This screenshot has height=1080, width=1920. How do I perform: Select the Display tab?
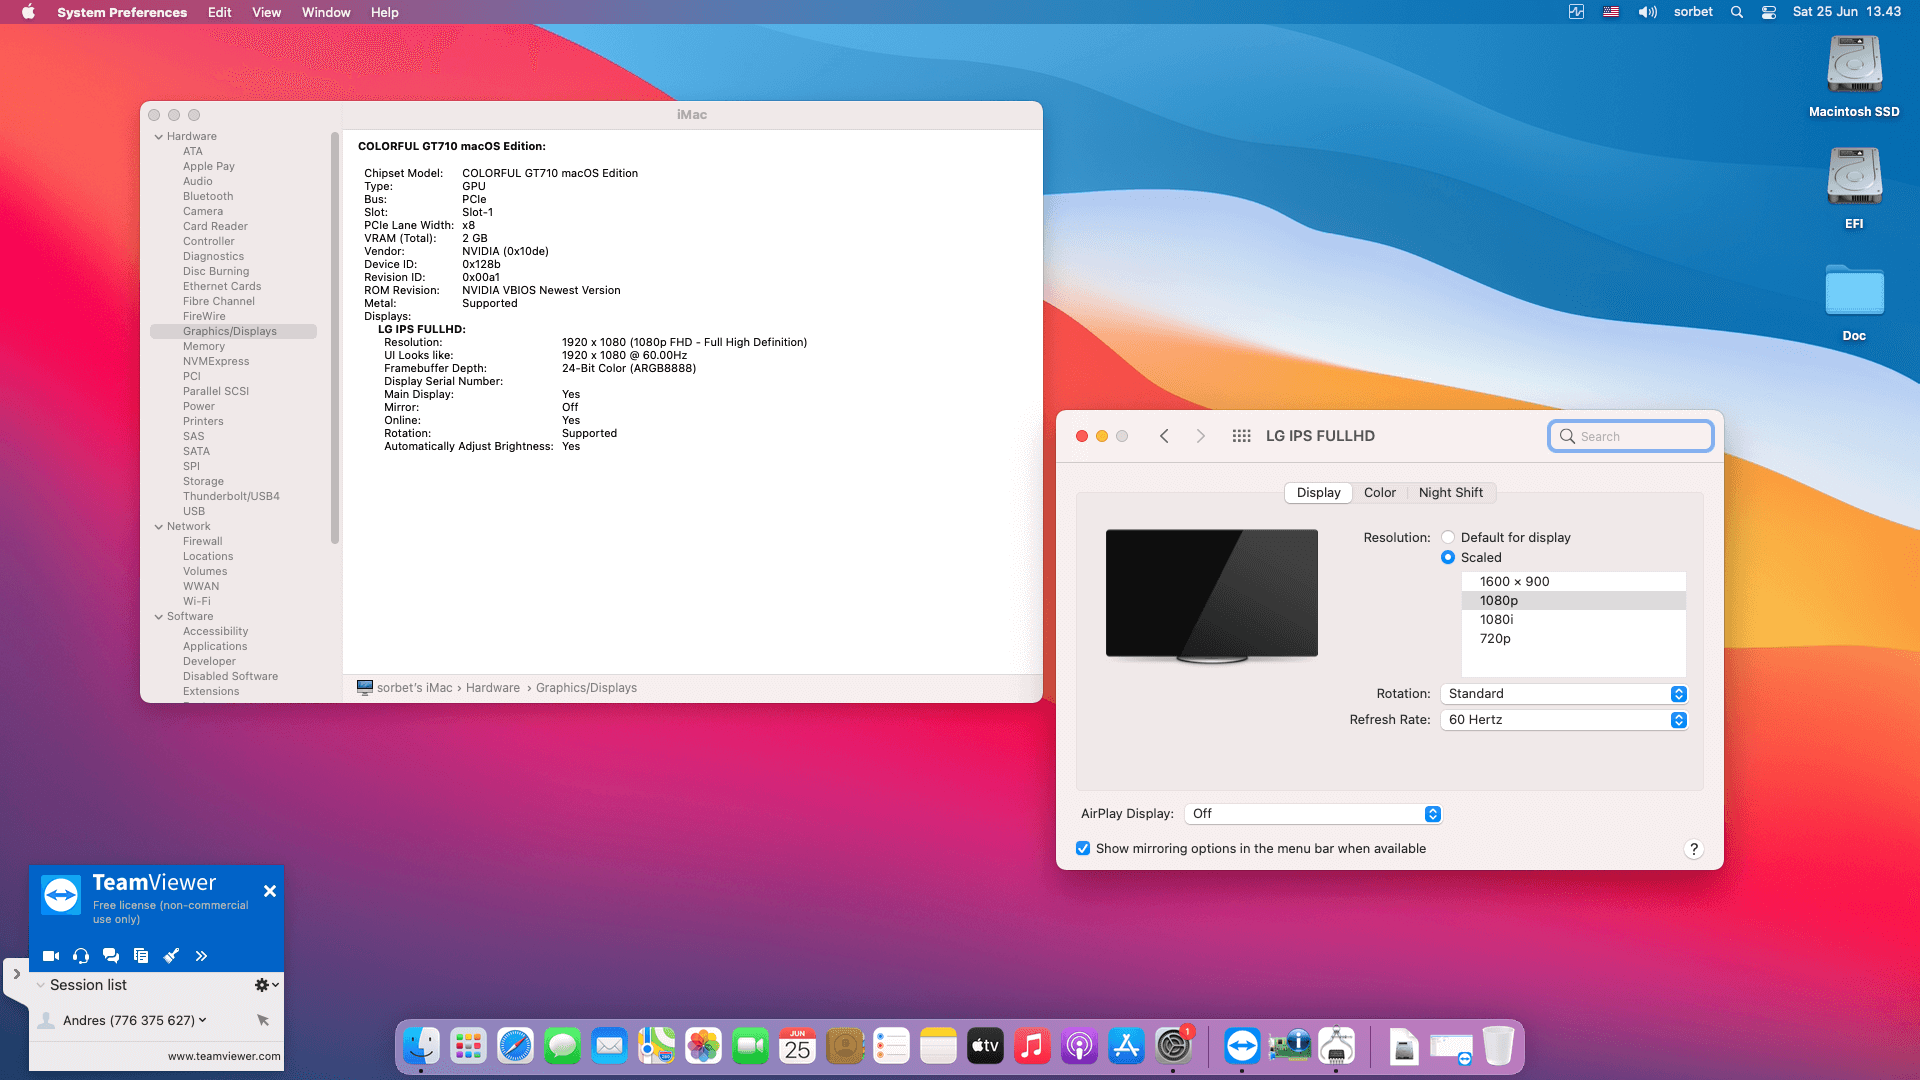(x=1318, y=493)
